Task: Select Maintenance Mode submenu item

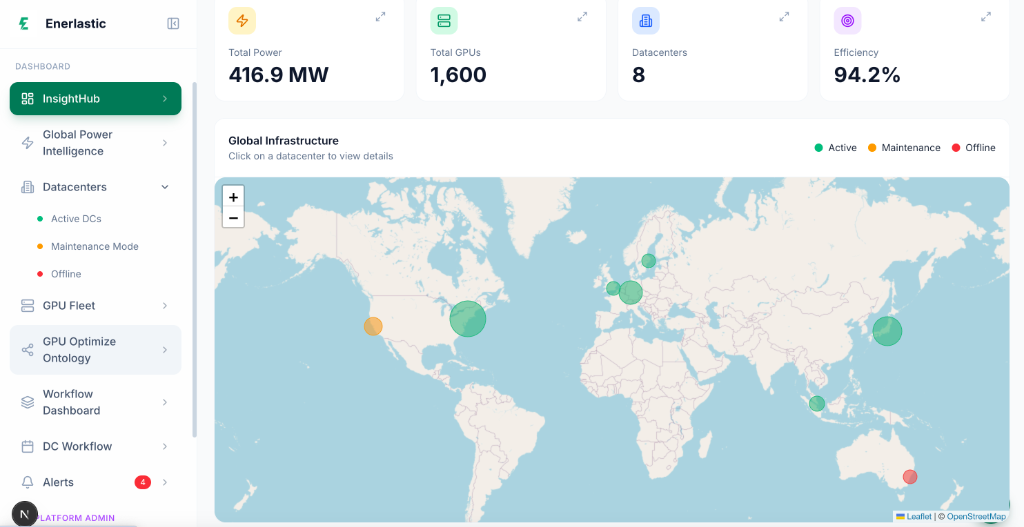Action: click(x=95, y=247)
